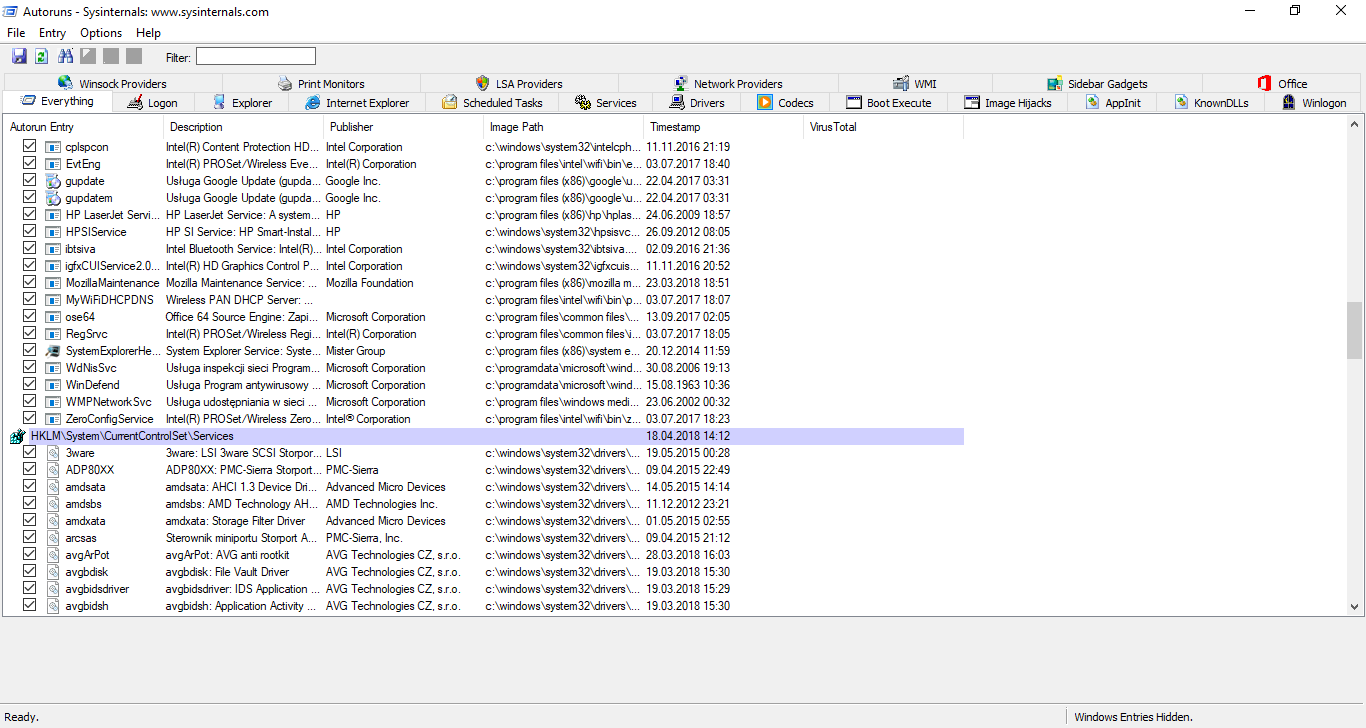Select the arcsas driver name
1366x728 pixels.
(x=81, y=538)
